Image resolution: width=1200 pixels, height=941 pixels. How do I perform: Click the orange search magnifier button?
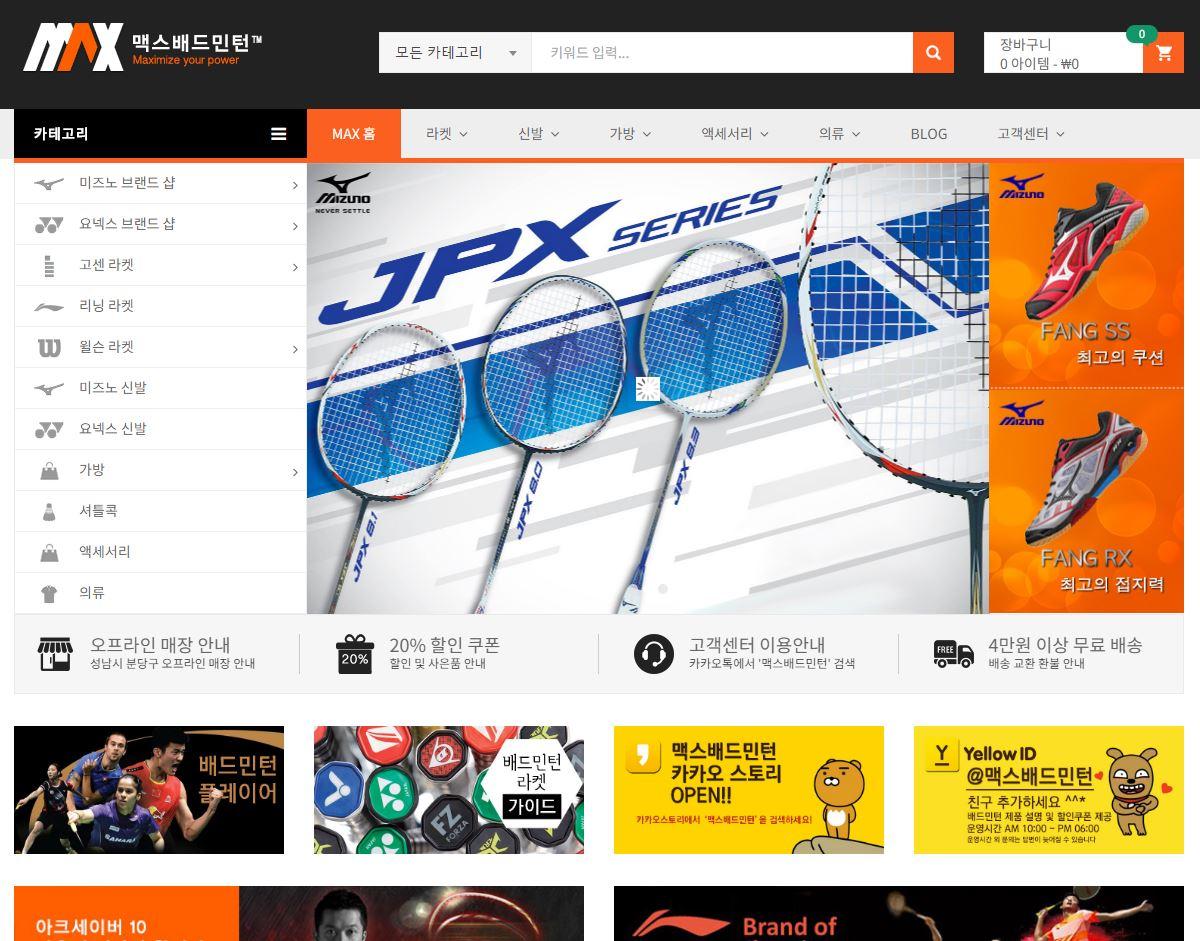pyautogui.click(x=933, y=53)
